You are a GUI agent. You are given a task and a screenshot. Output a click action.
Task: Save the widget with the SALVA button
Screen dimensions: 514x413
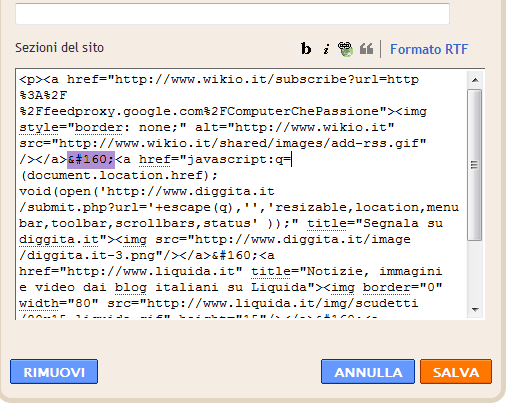(x=456, y=372)
